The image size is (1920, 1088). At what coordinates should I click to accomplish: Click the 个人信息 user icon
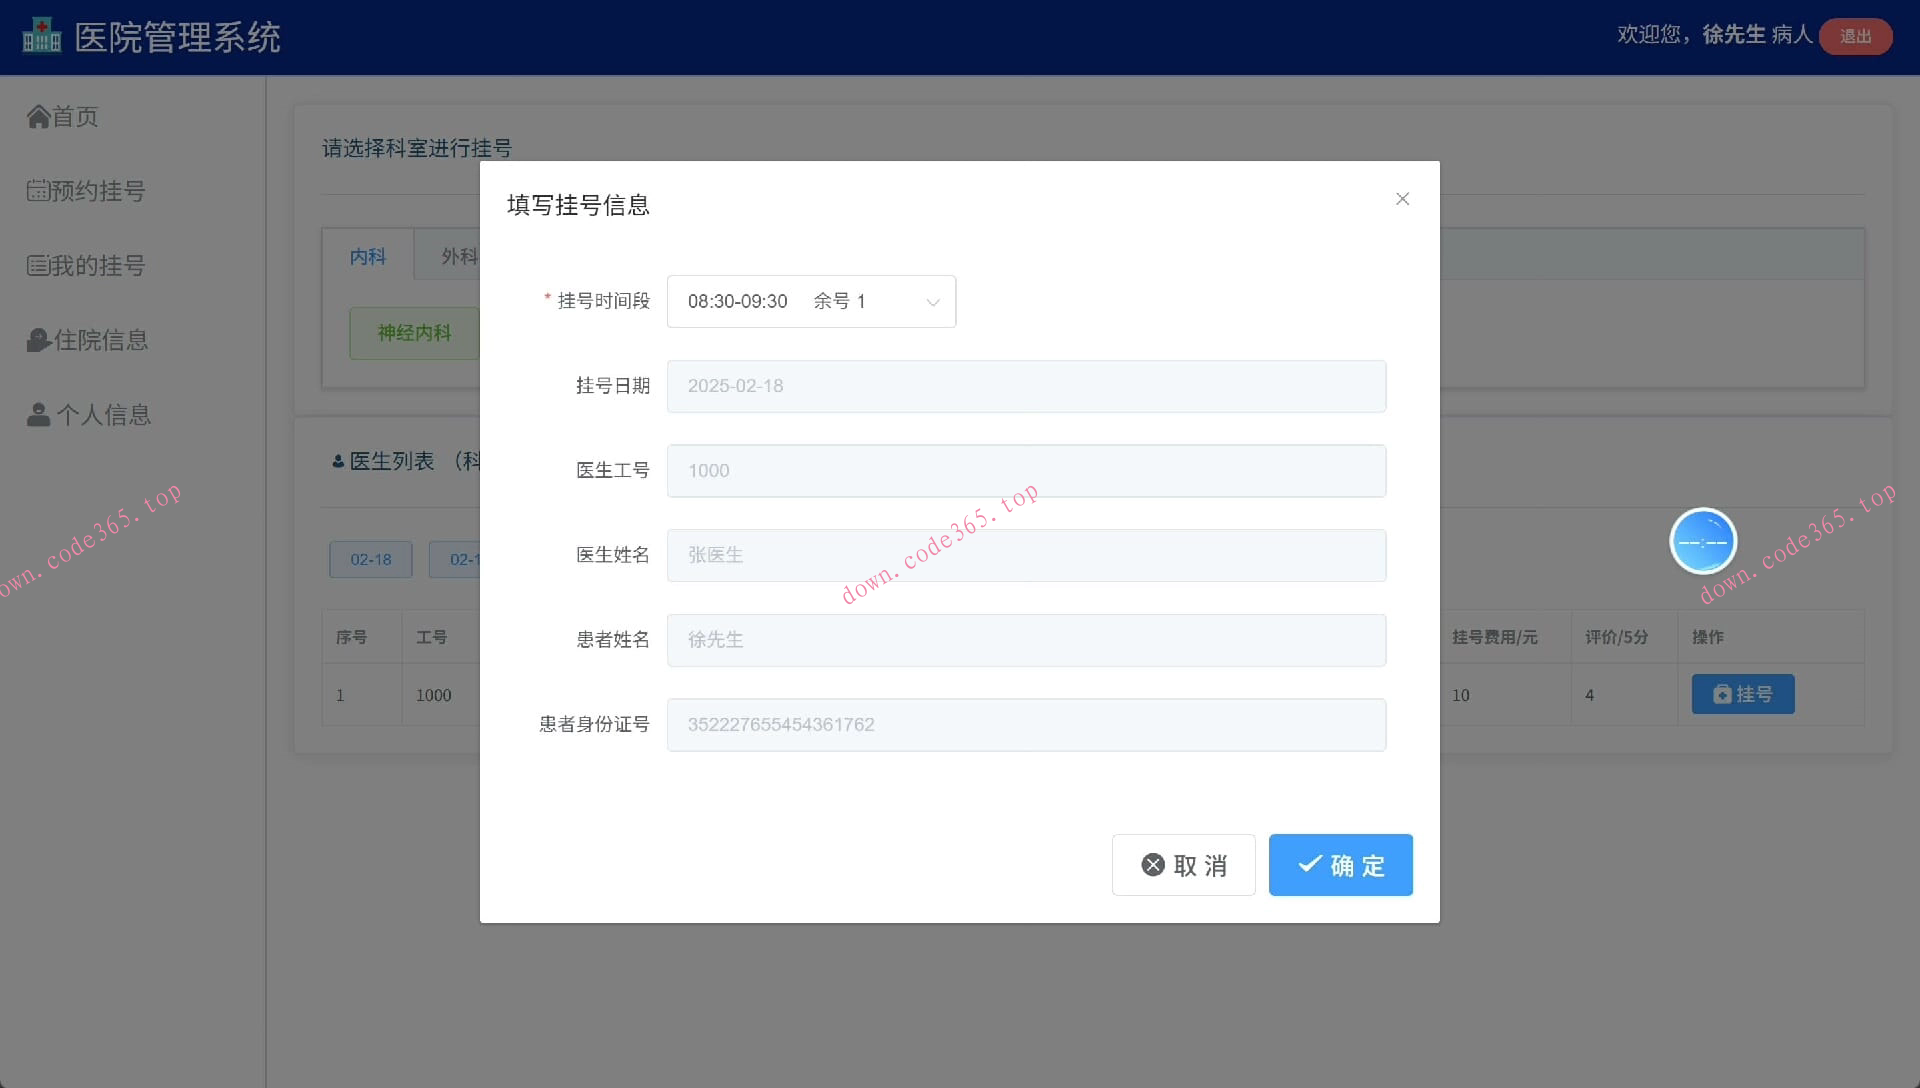[x=38, y=415]
